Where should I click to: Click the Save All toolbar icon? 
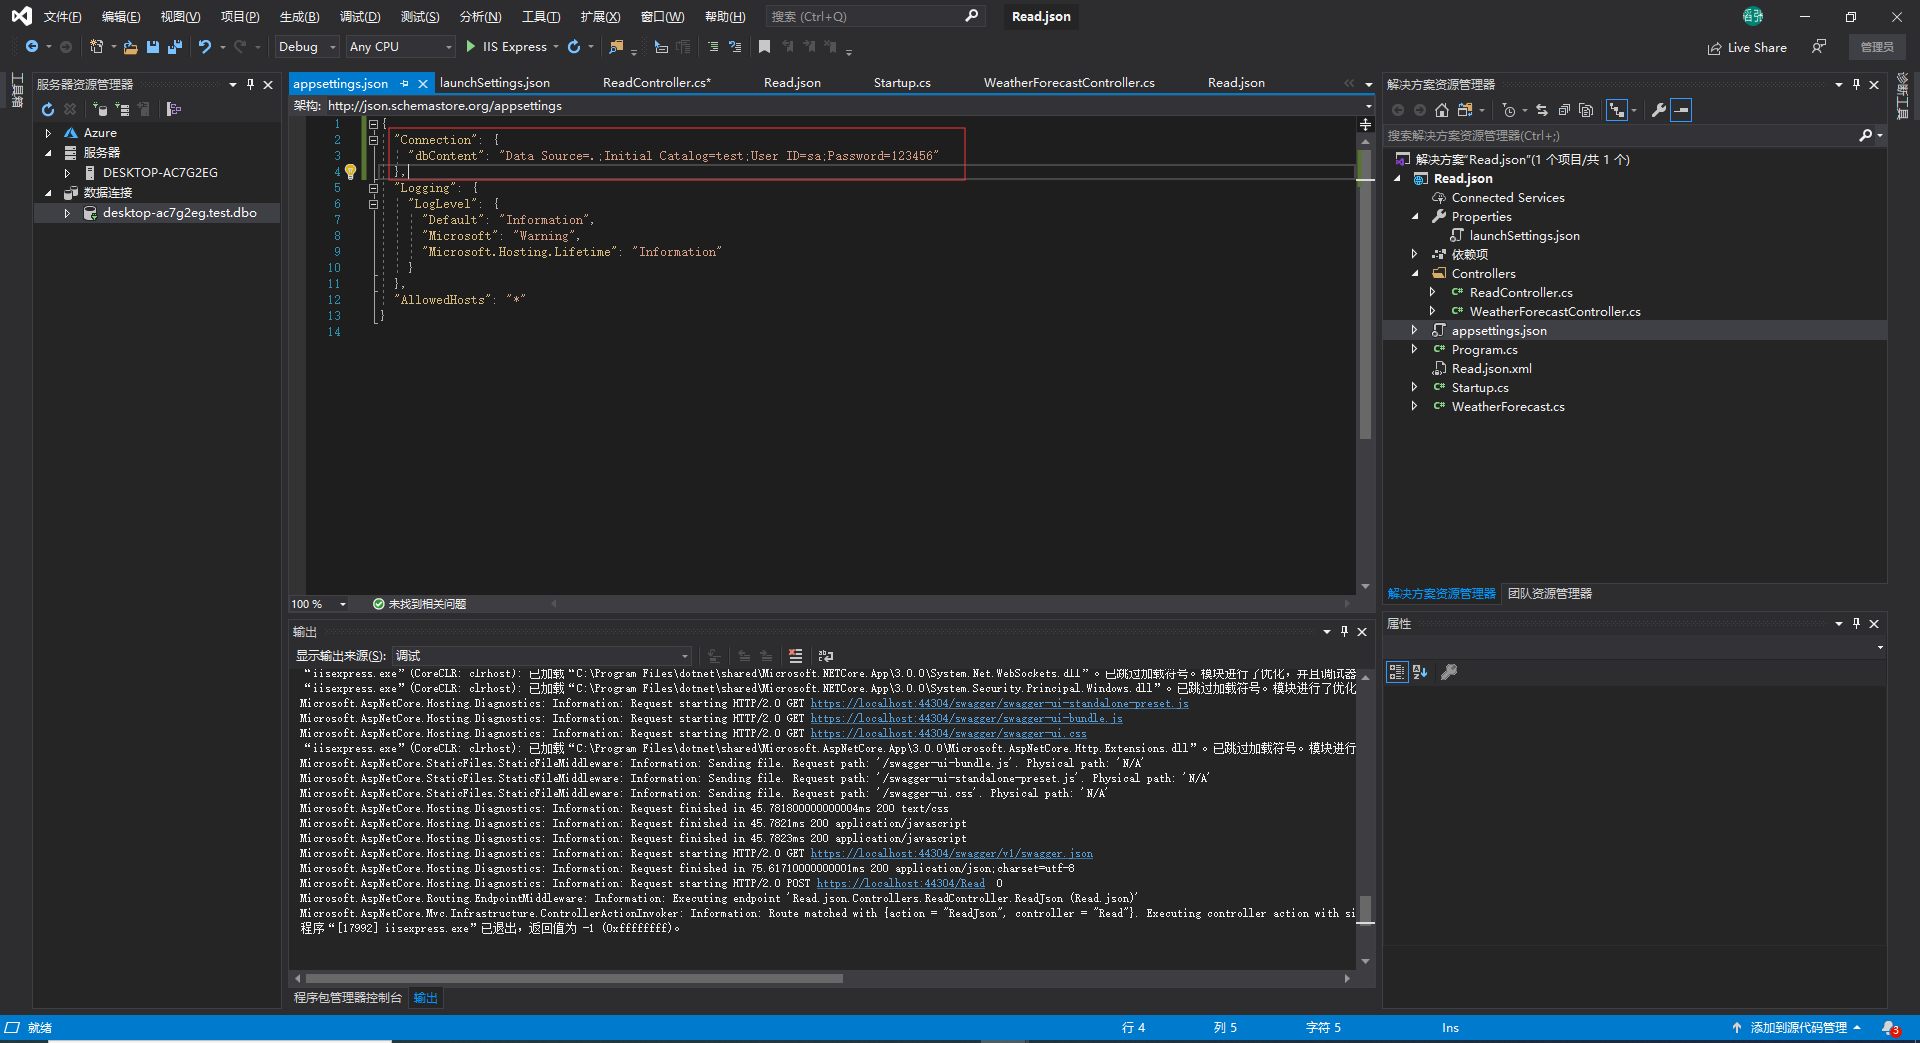(175, 47)
